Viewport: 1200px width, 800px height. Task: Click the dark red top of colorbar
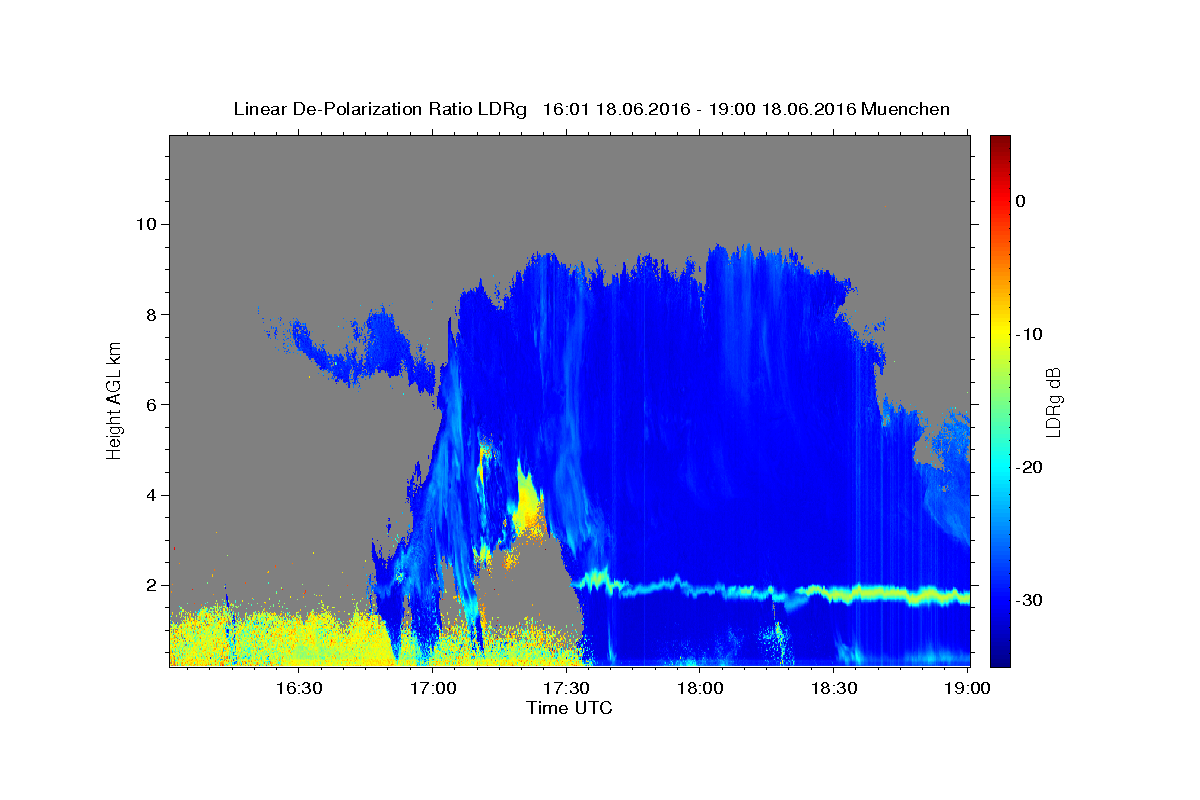point(1000,143)
